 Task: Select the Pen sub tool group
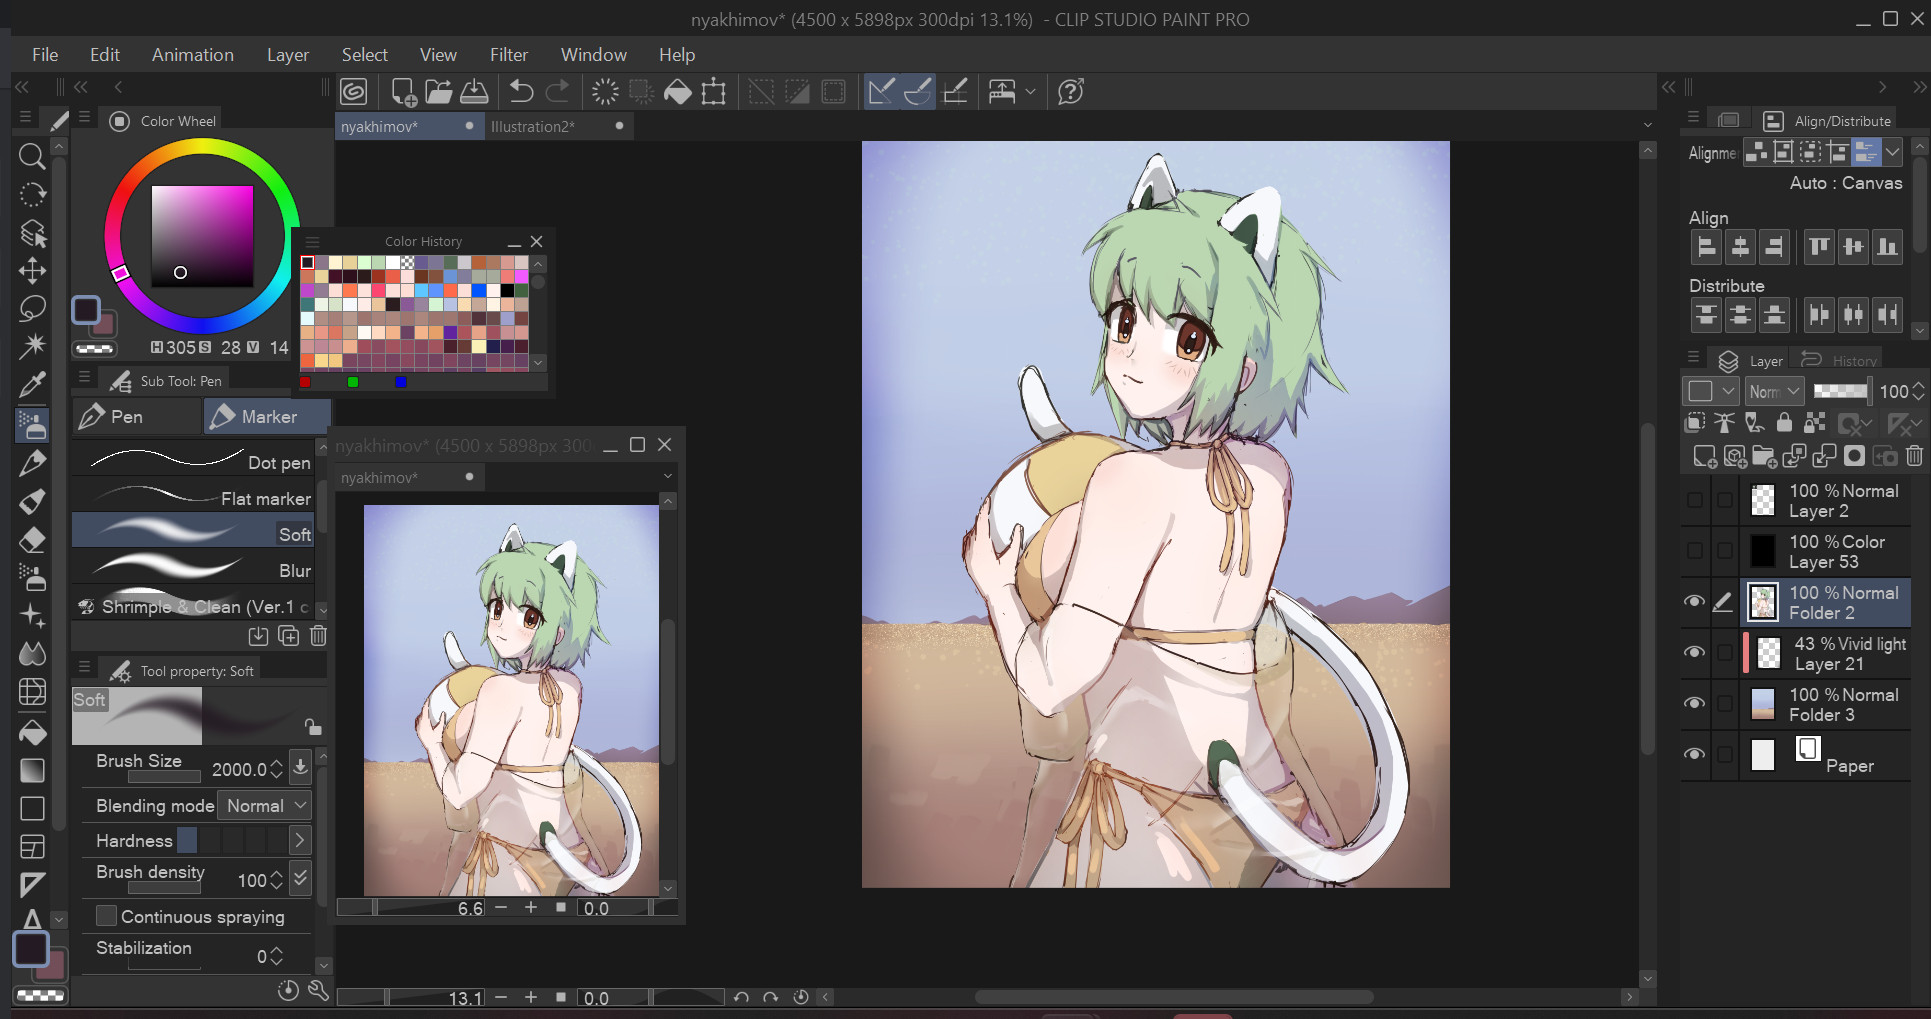(137, 417)
